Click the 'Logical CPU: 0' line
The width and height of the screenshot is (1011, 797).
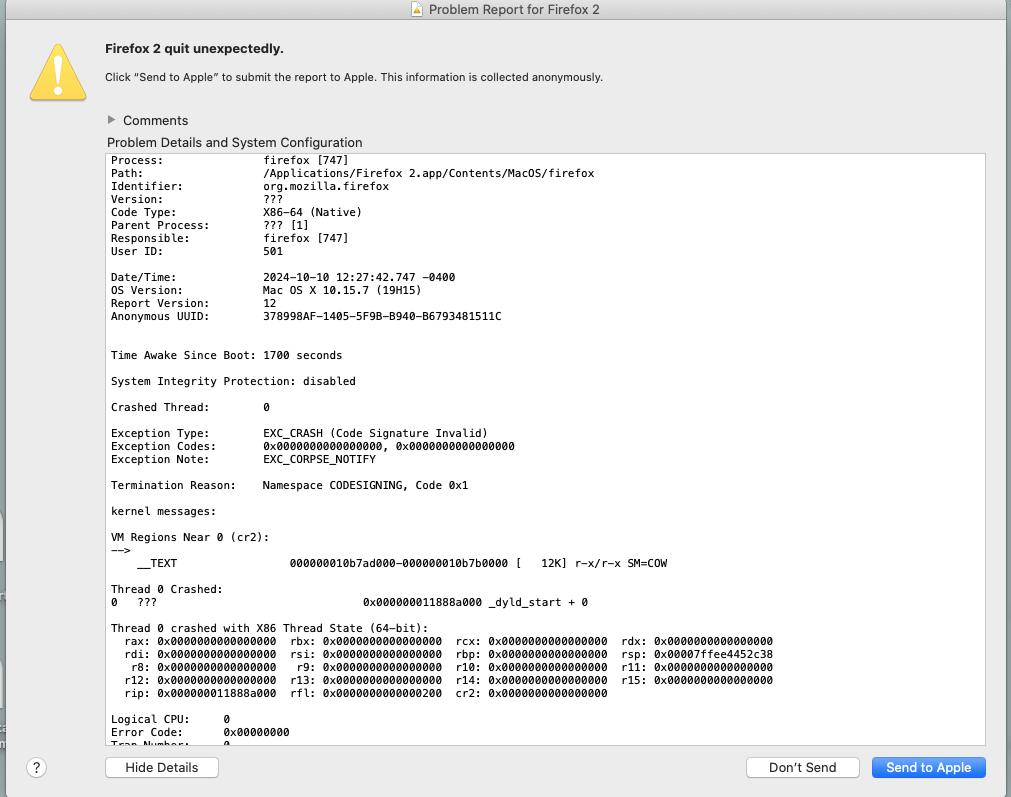170,719
